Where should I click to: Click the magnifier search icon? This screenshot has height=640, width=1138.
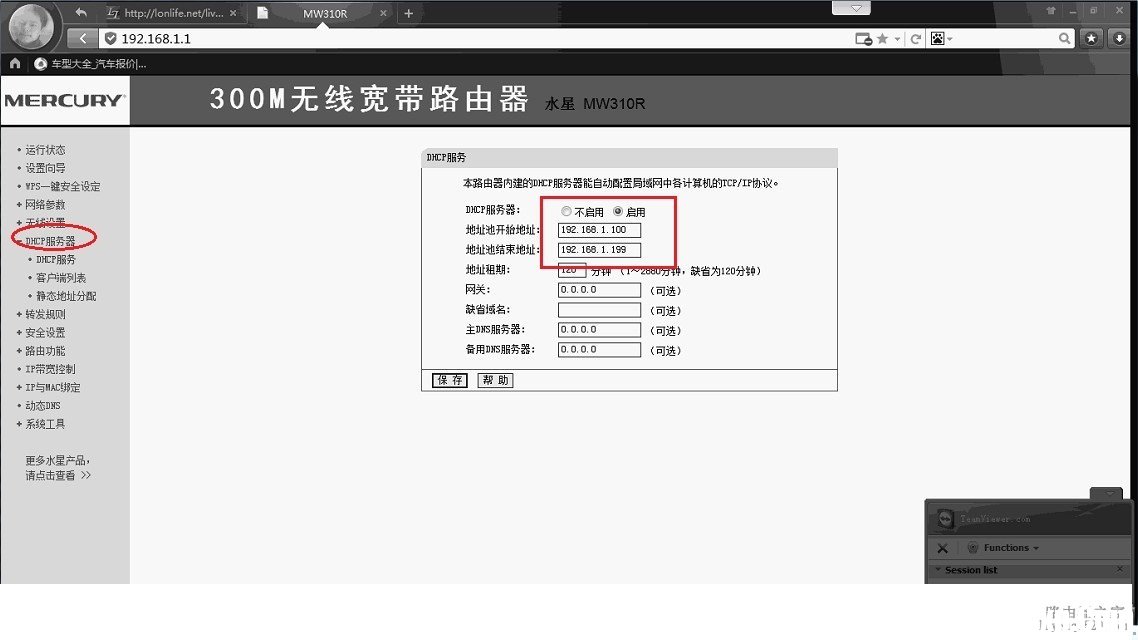point(1064,38)
